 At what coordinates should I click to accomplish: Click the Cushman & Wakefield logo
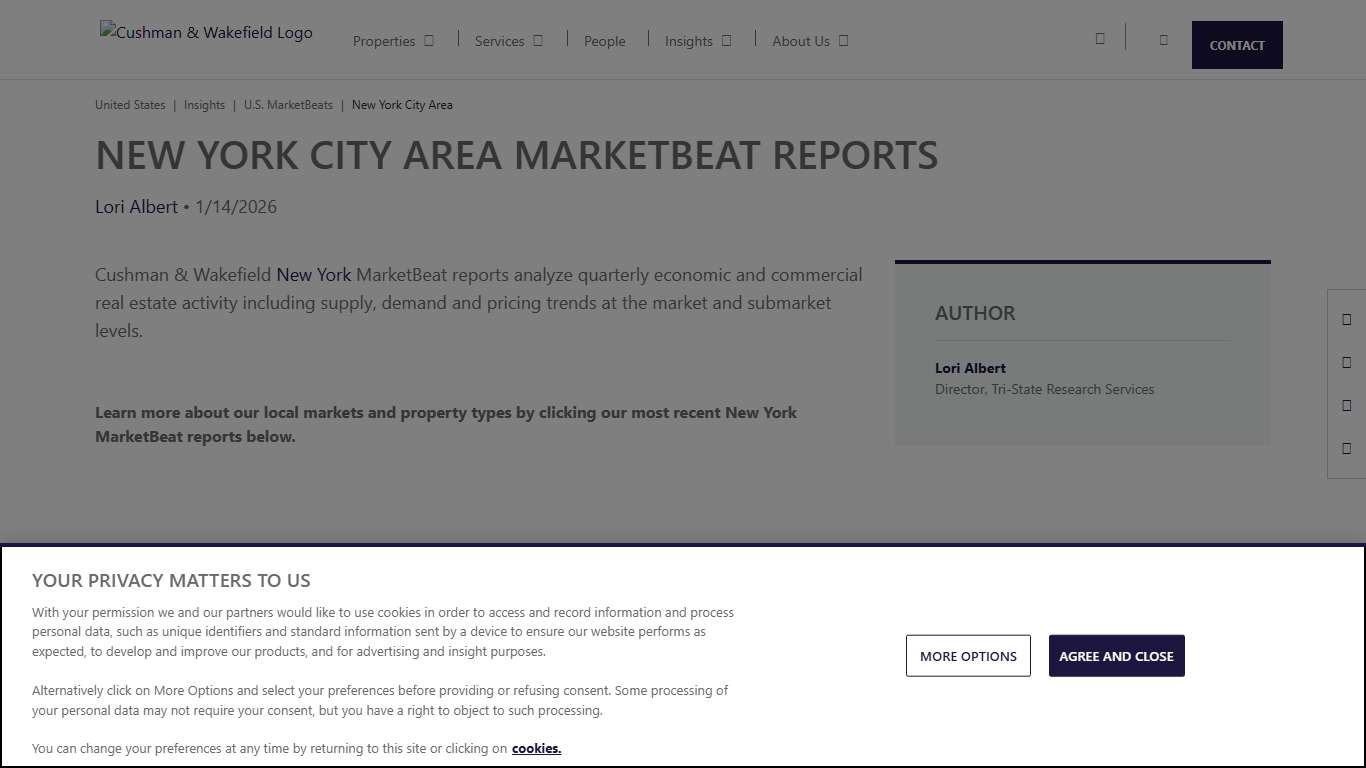coord(206,32)
